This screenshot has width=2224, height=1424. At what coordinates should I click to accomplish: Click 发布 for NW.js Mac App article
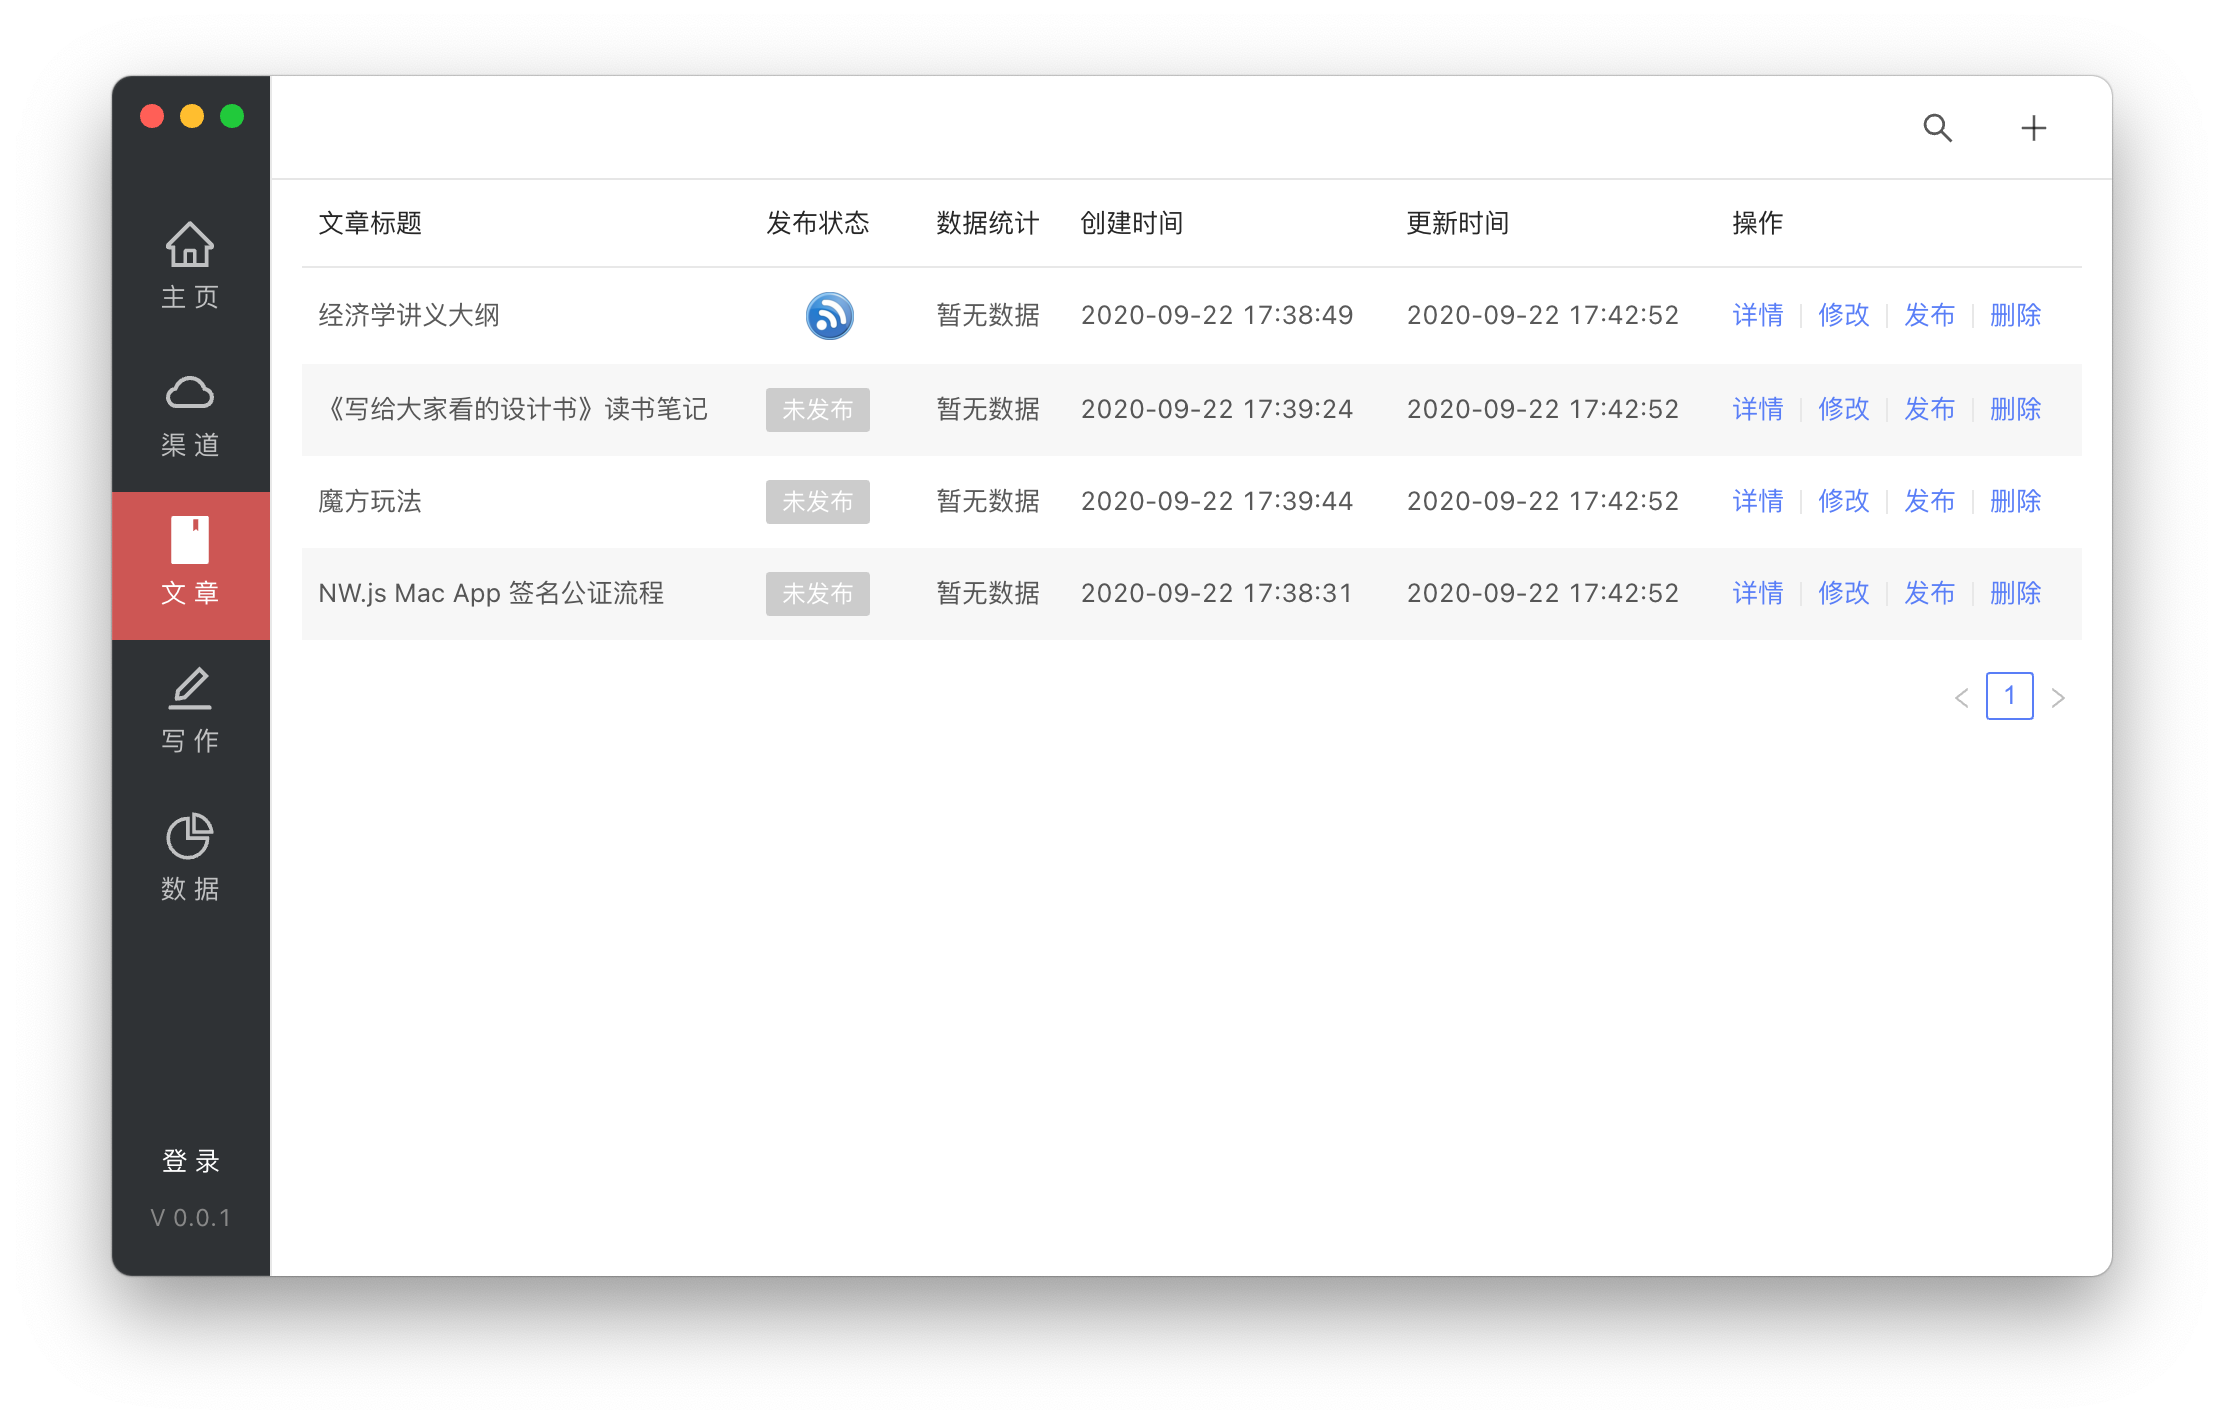click(1929, 594)
